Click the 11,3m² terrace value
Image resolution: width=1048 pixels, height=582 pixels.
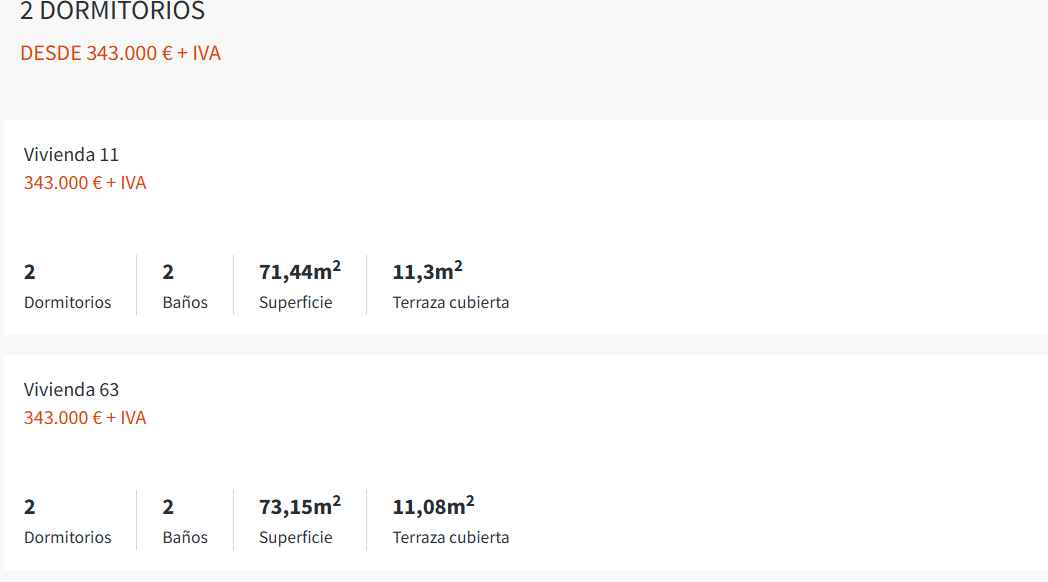(427, 271)
